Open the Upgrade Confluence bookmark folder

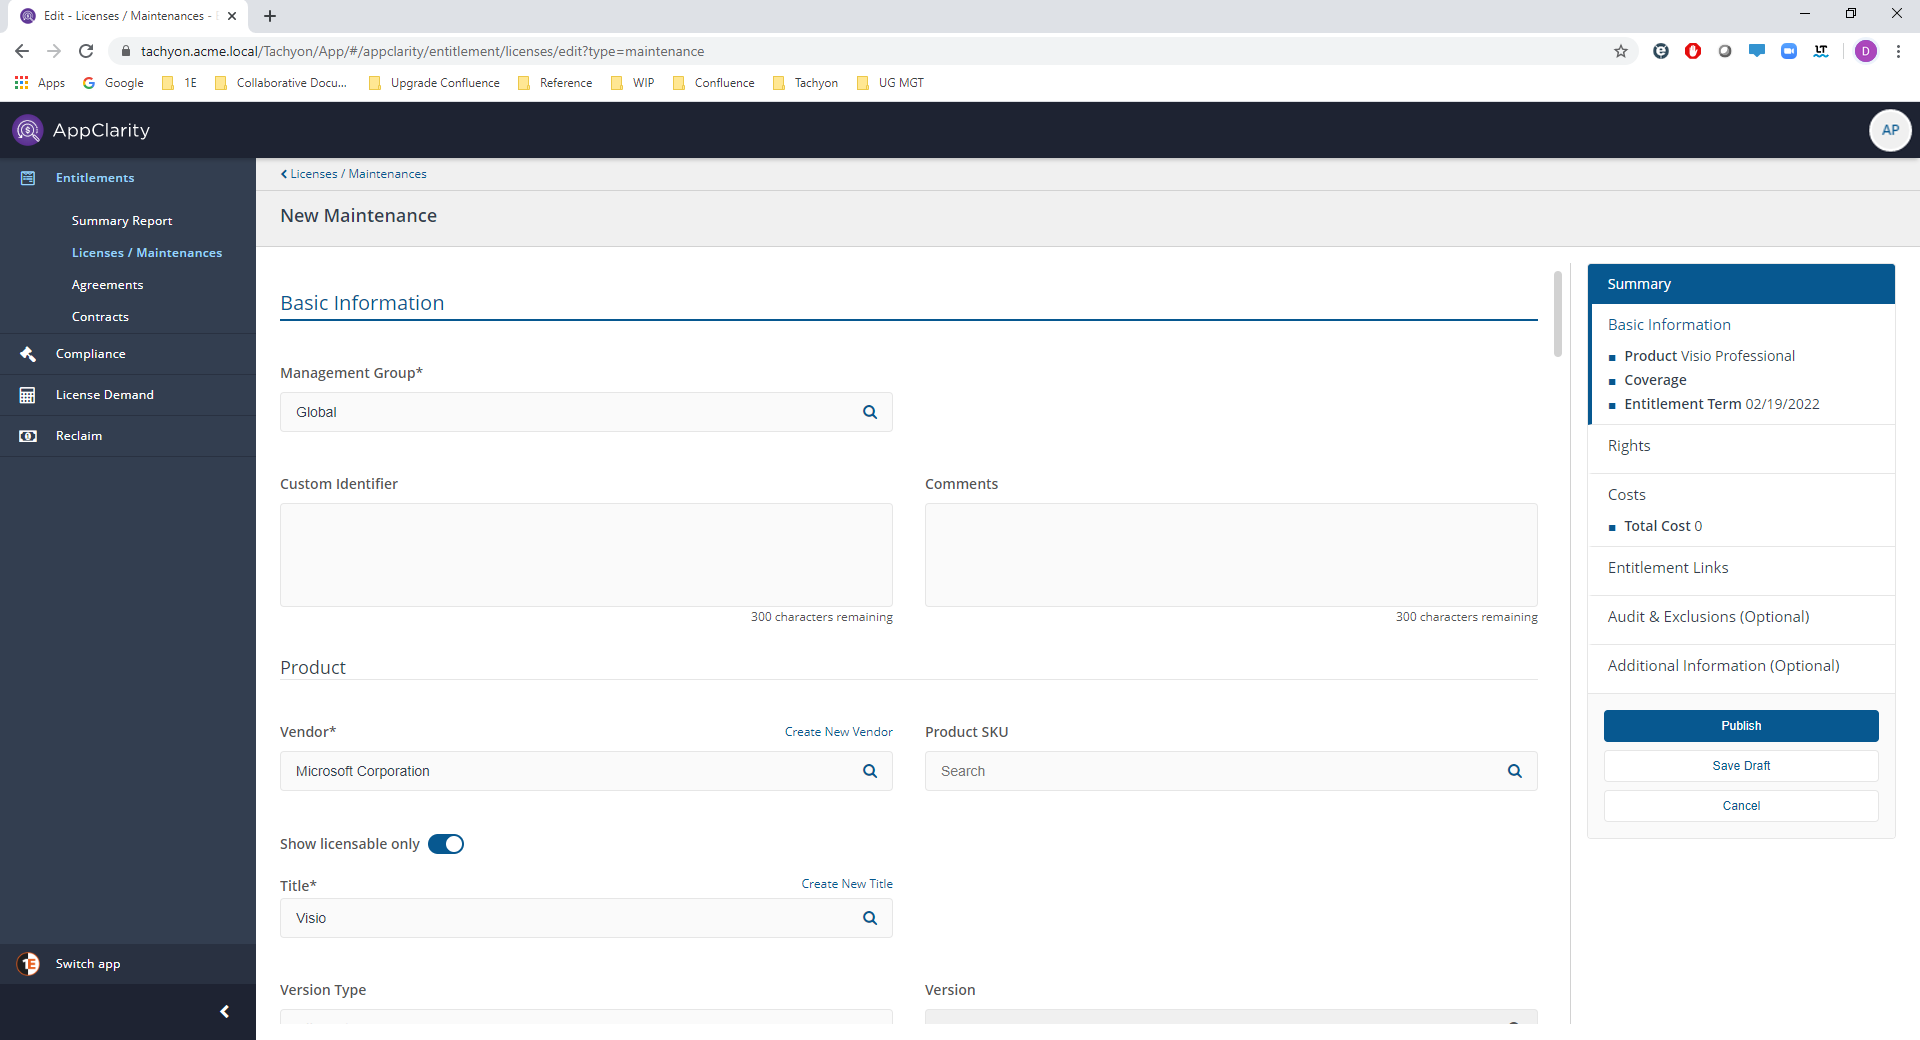coord(434,83)
